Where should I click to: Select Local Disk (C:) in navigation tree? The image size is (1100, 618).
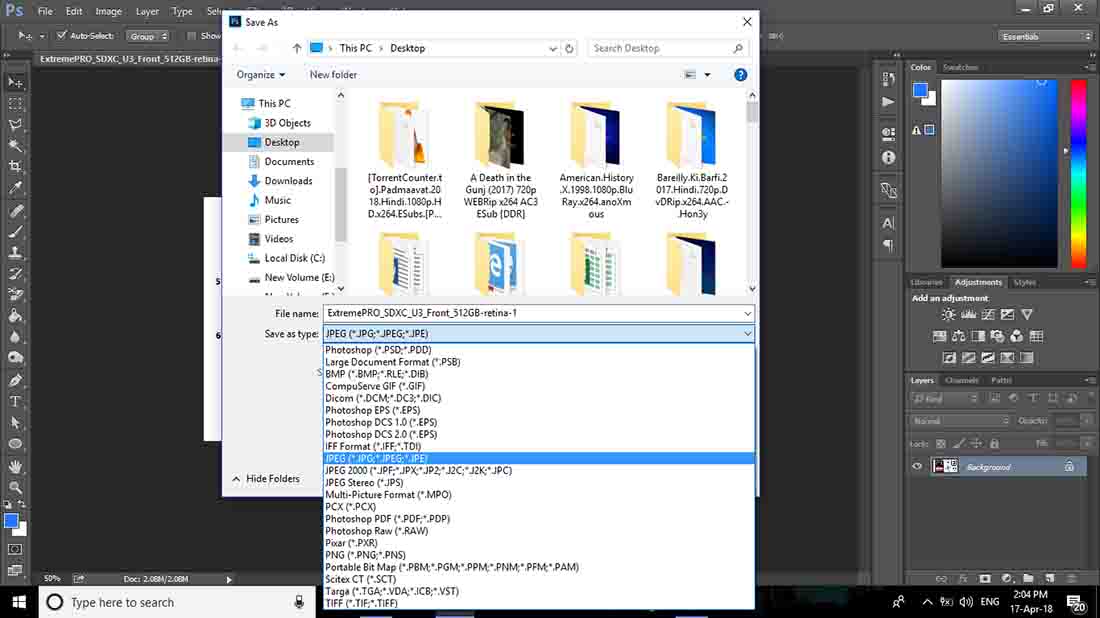294,258
